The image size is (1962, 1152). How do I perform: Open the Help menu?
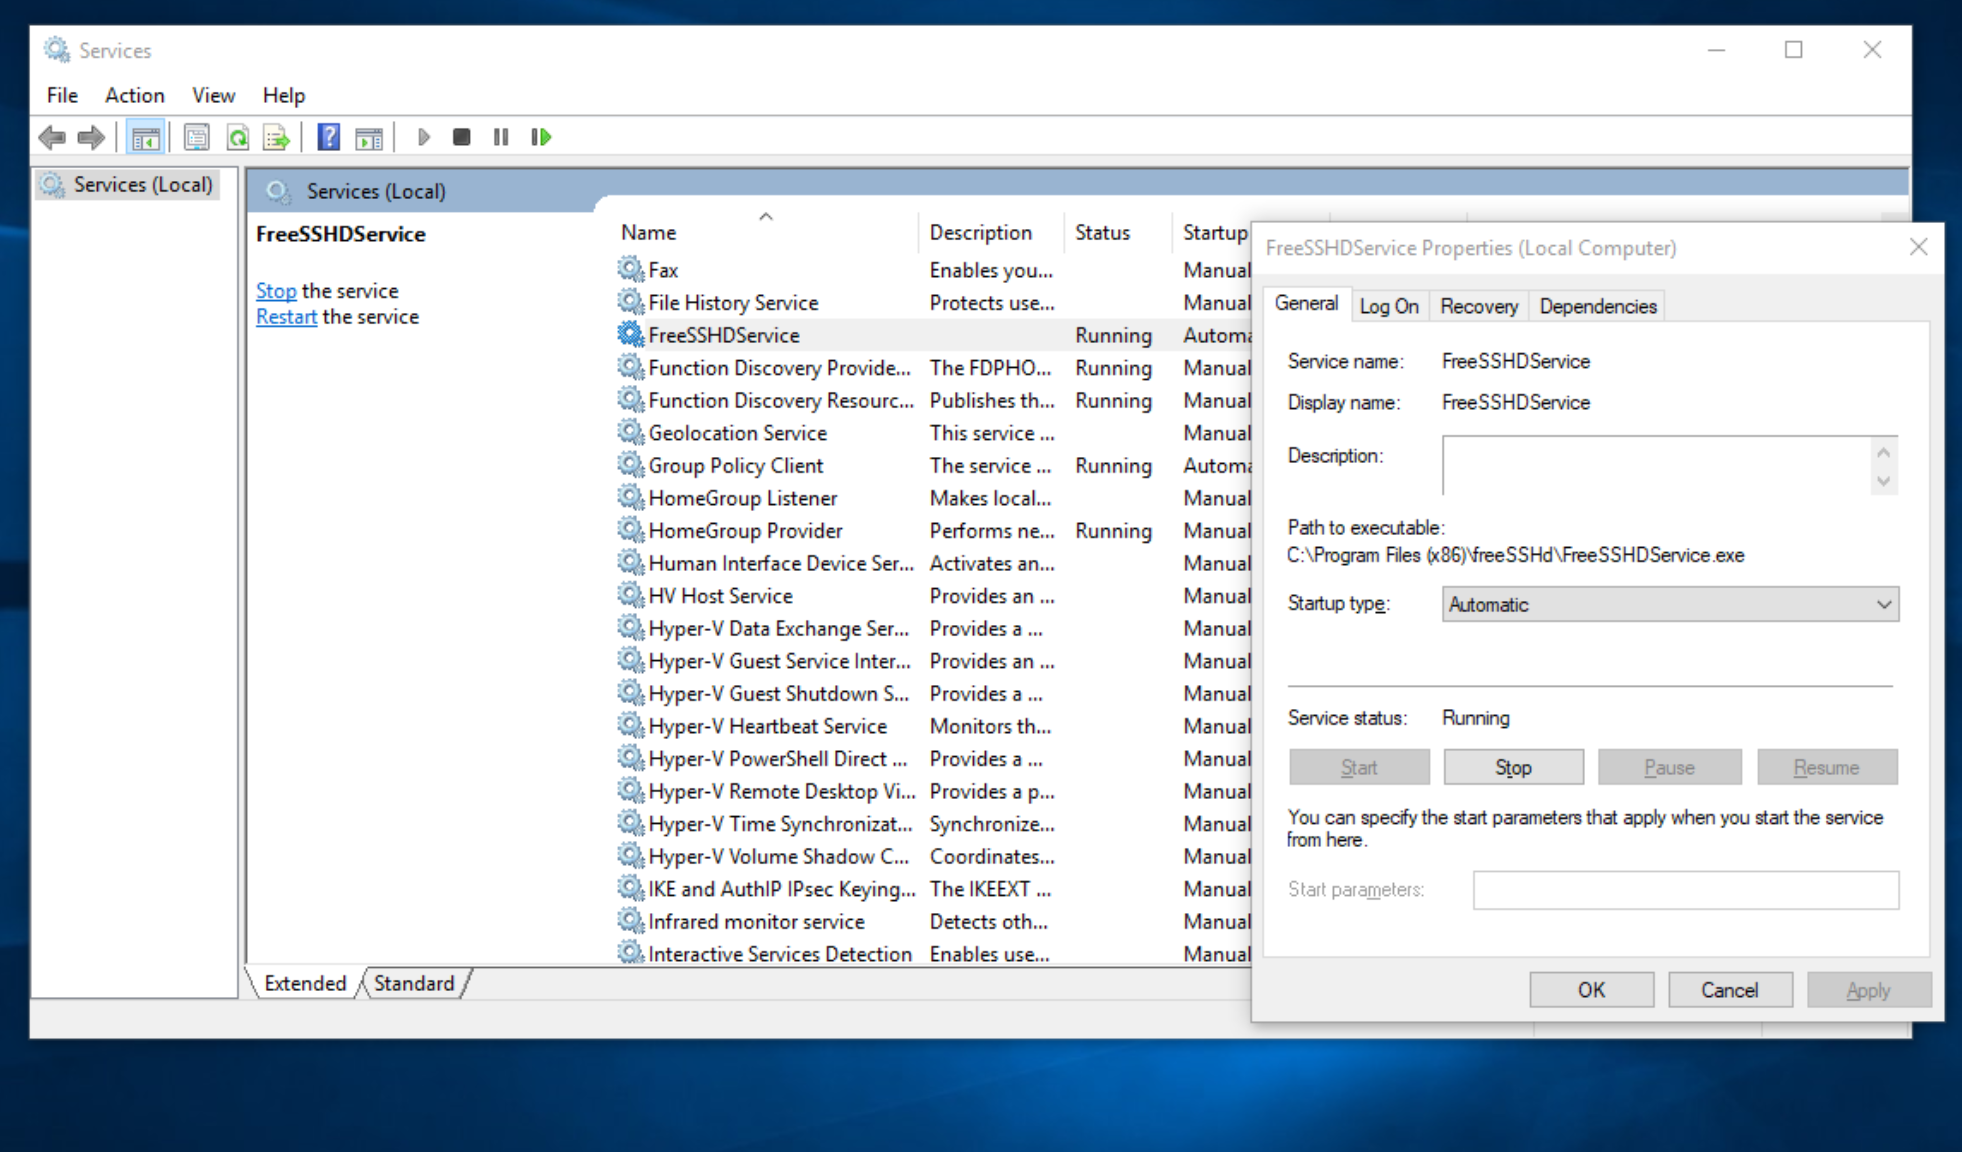coord(284,95)
